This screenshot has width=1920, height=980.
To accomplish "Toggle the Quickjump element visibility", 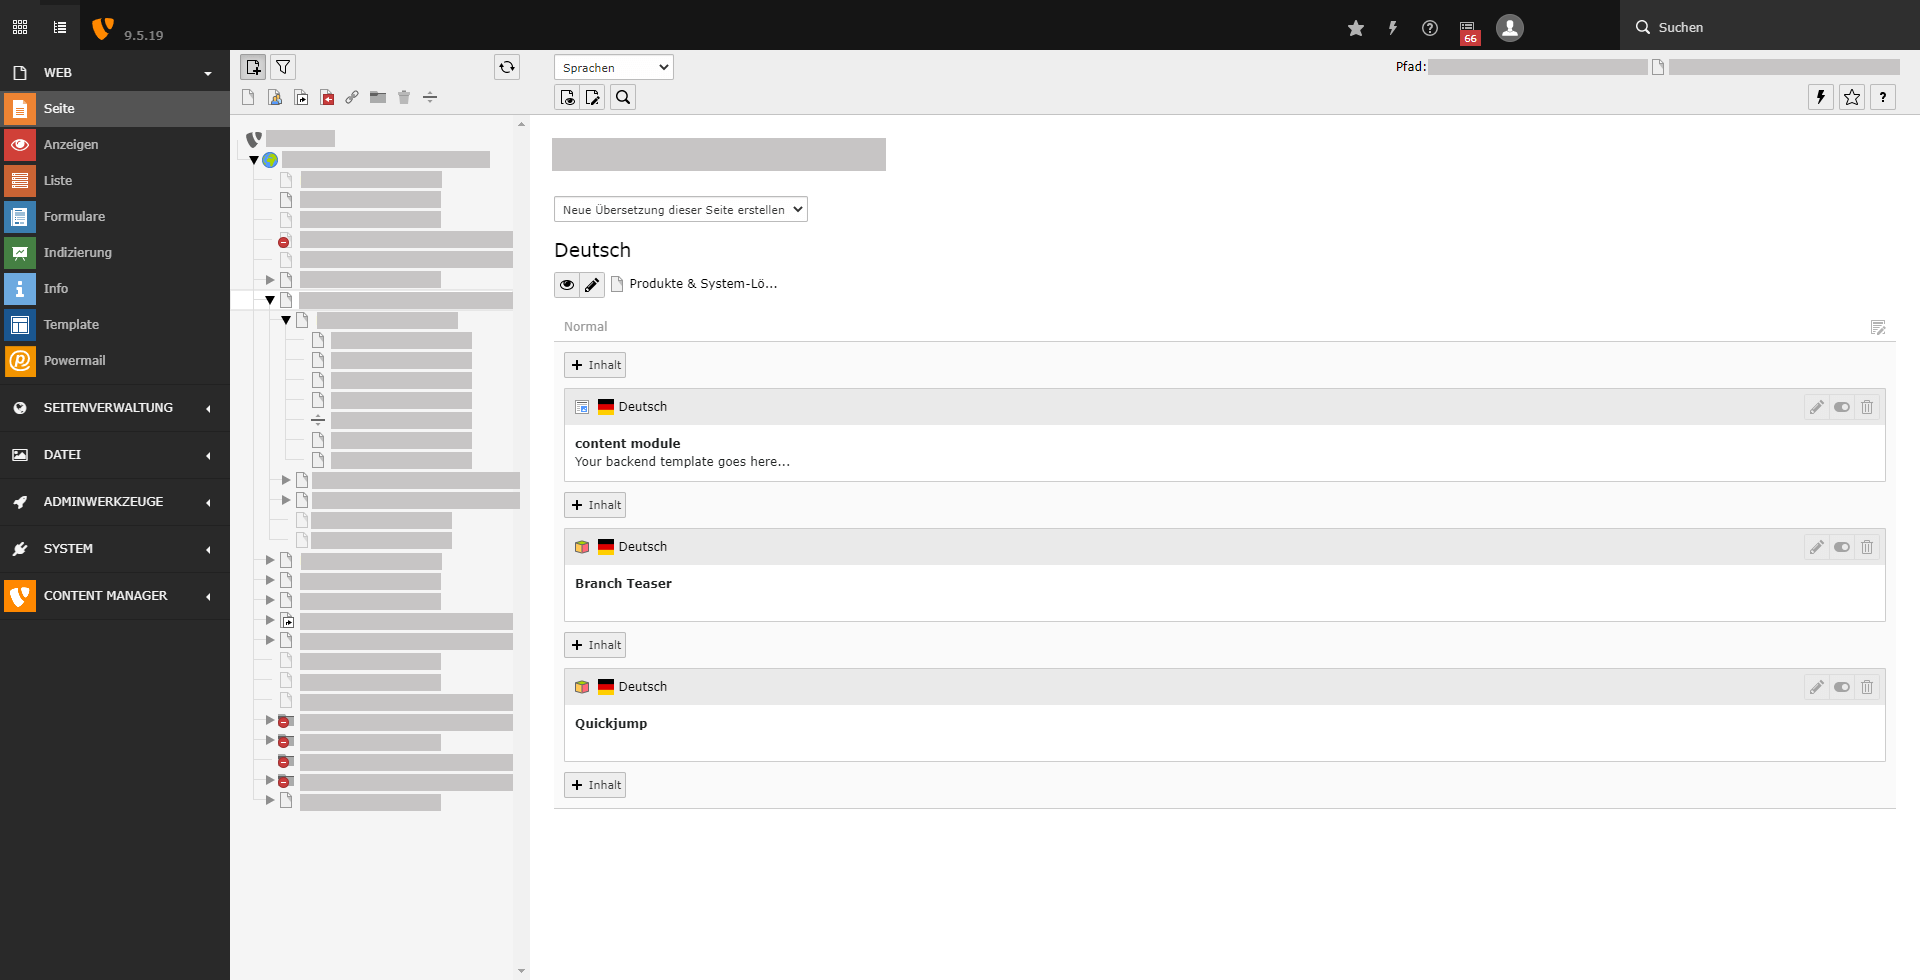I will 1842,686.
